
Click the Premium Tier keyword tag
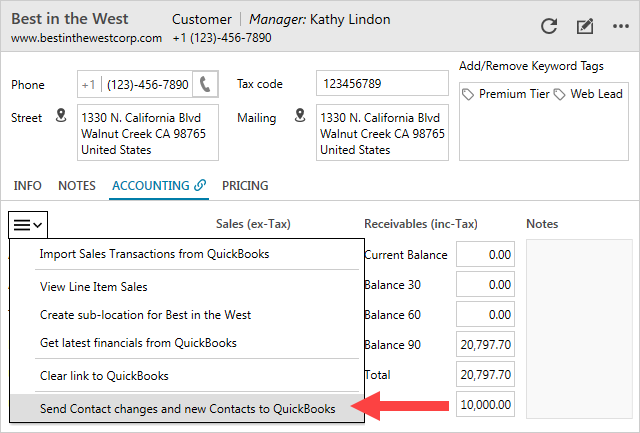[x=506, y=94]
